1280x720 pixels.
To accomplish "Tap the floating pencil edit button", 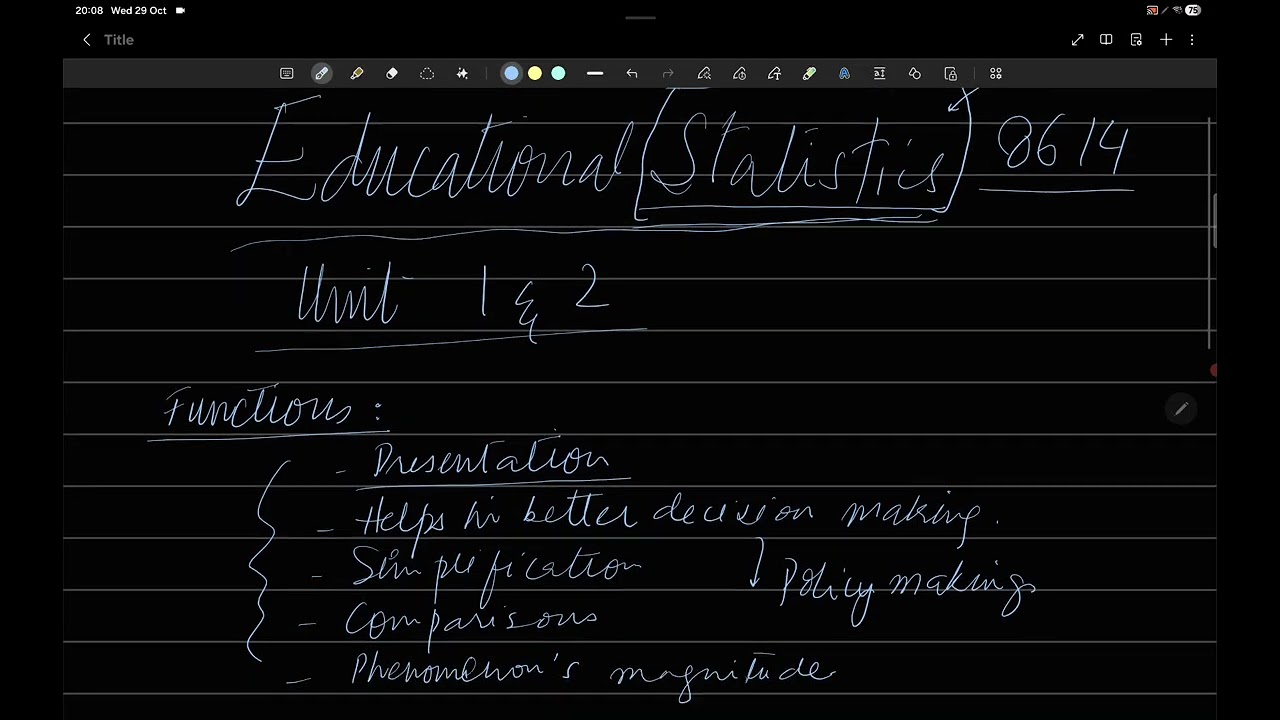I will click(1181, 409).
